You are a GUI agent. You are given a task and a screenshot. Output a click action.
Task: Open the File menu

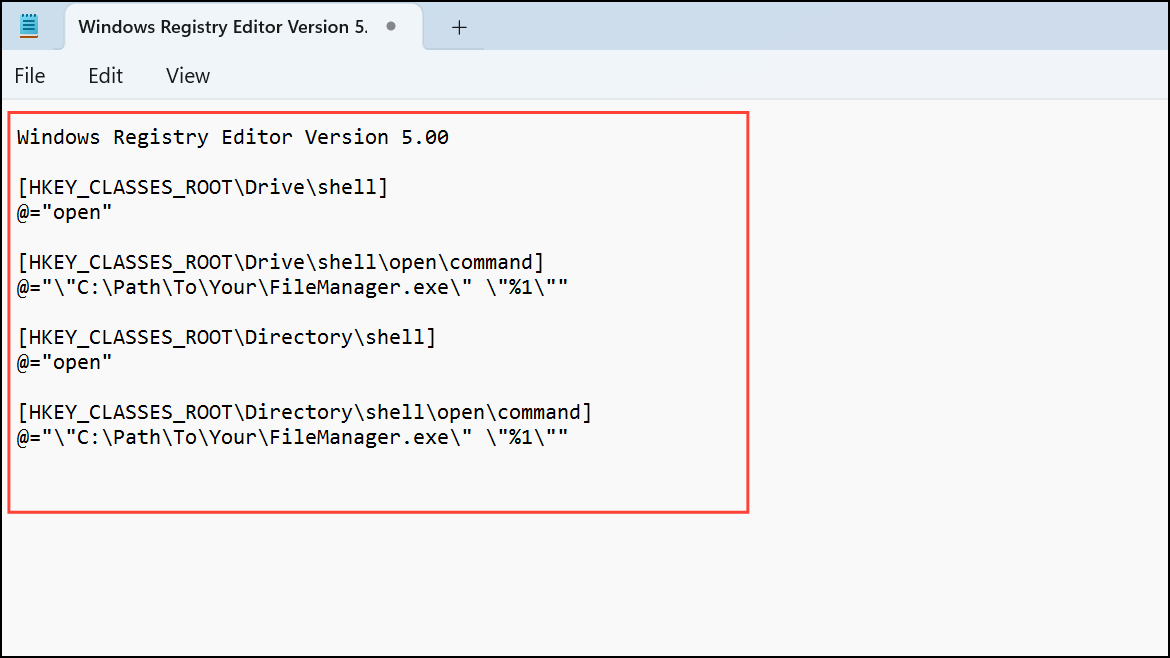(x=30, y=75)
